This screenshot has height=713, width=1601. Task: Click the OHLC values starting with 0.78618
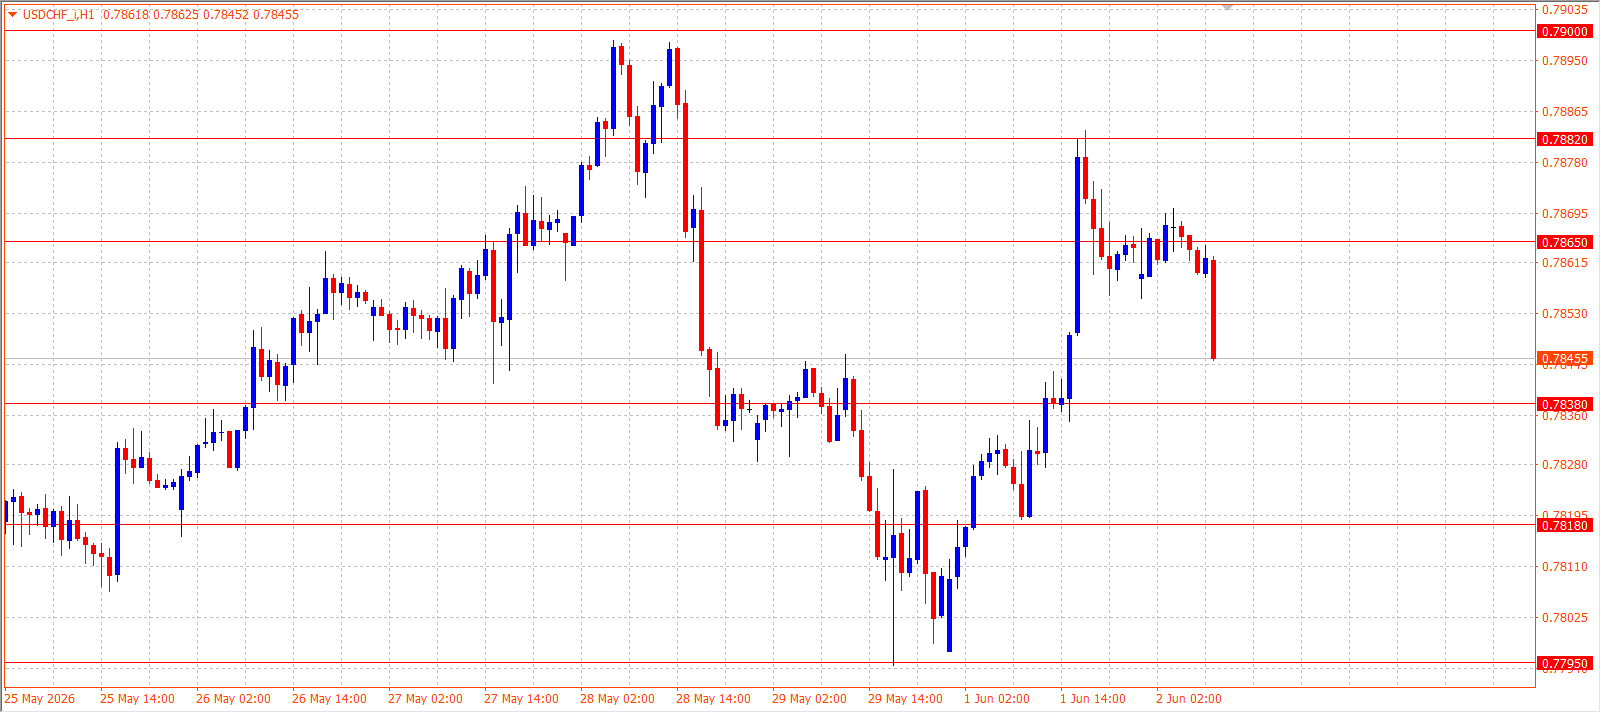[x=201, y=14]
